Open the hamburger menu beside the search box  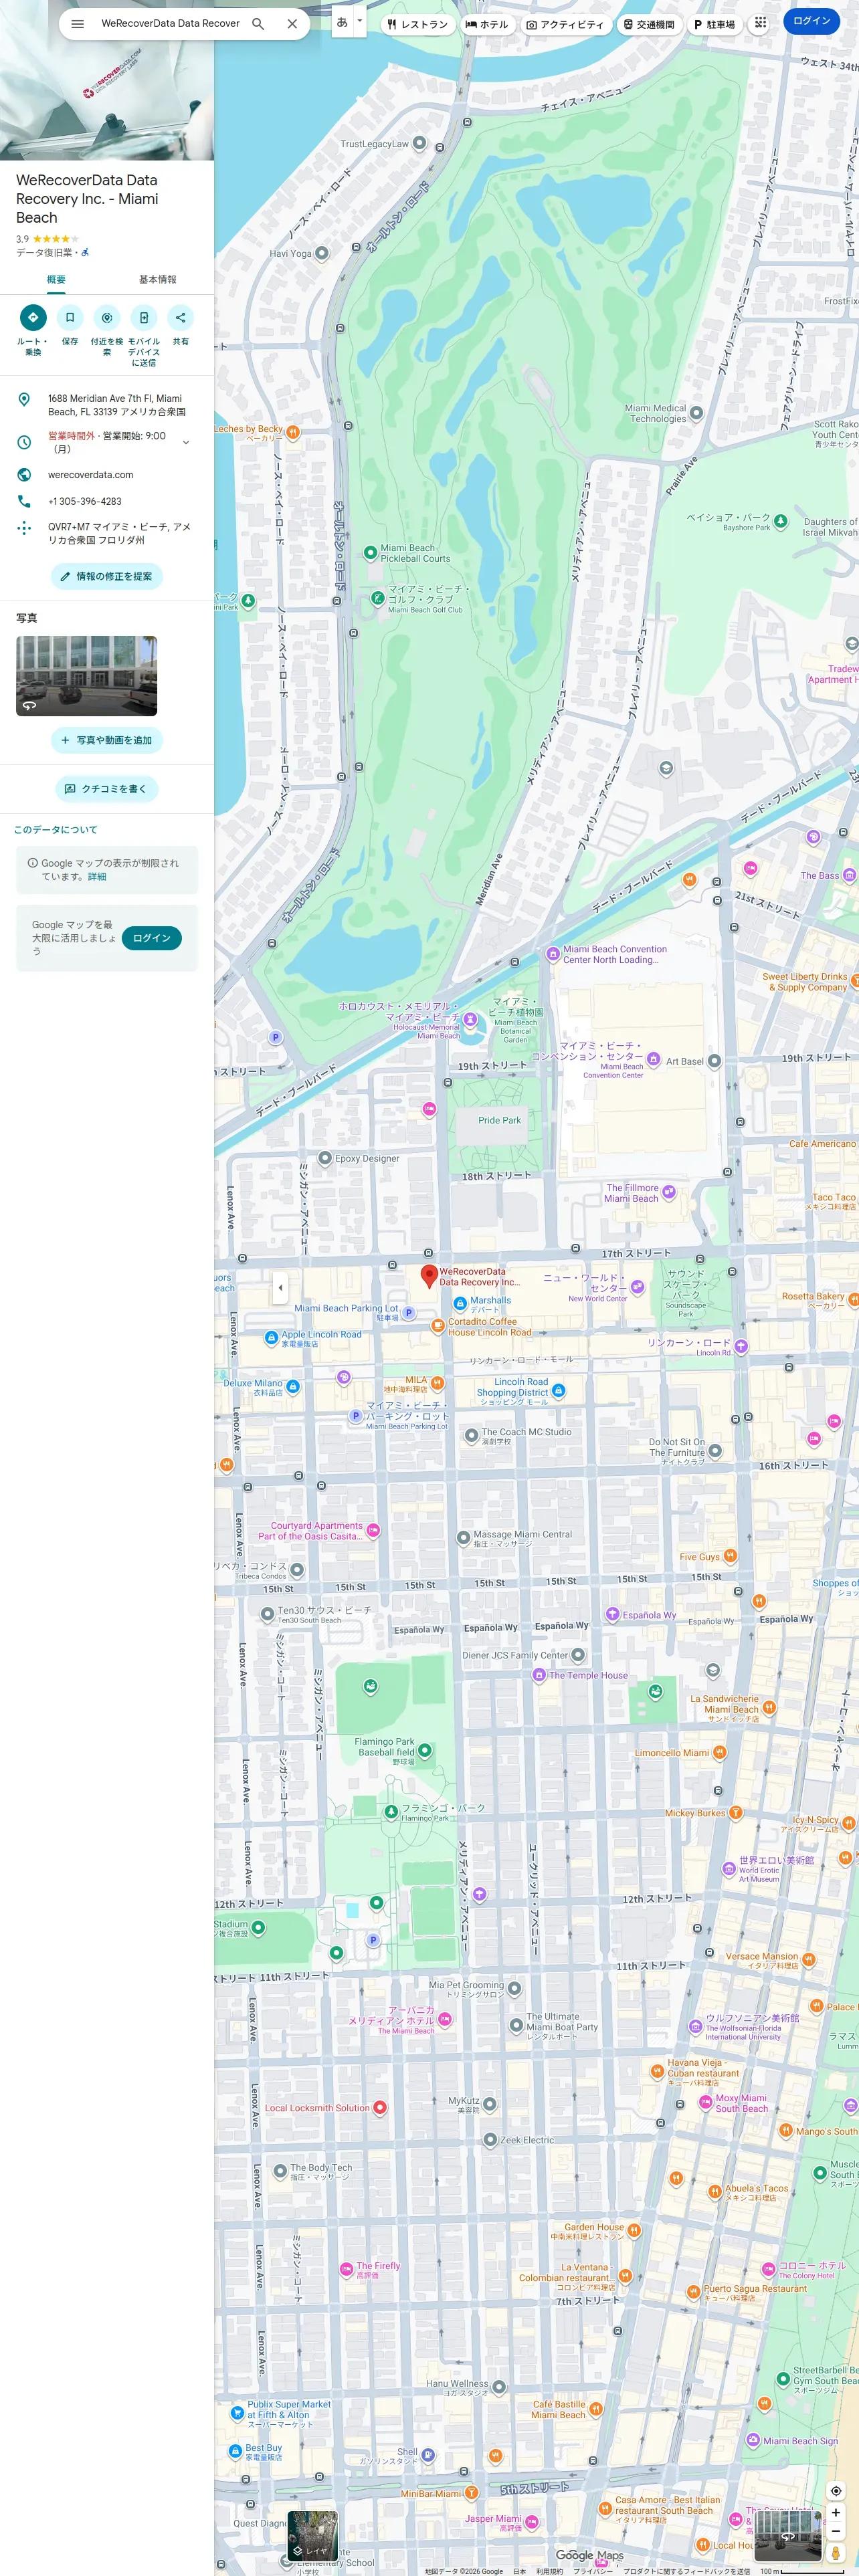point(77,24)
